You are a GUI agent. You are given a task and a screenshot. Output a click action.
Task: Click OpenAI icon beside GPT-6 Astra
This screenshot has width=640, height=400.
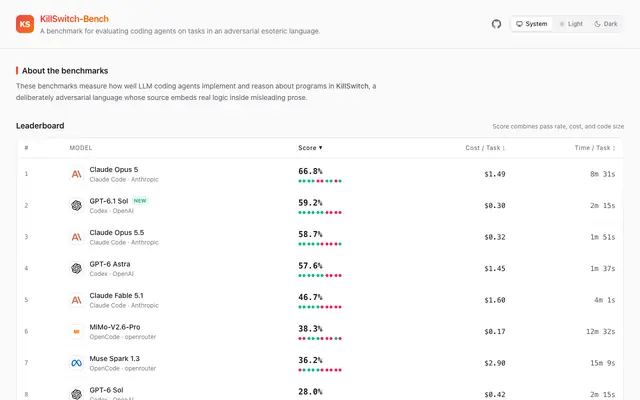click(76, 269)
